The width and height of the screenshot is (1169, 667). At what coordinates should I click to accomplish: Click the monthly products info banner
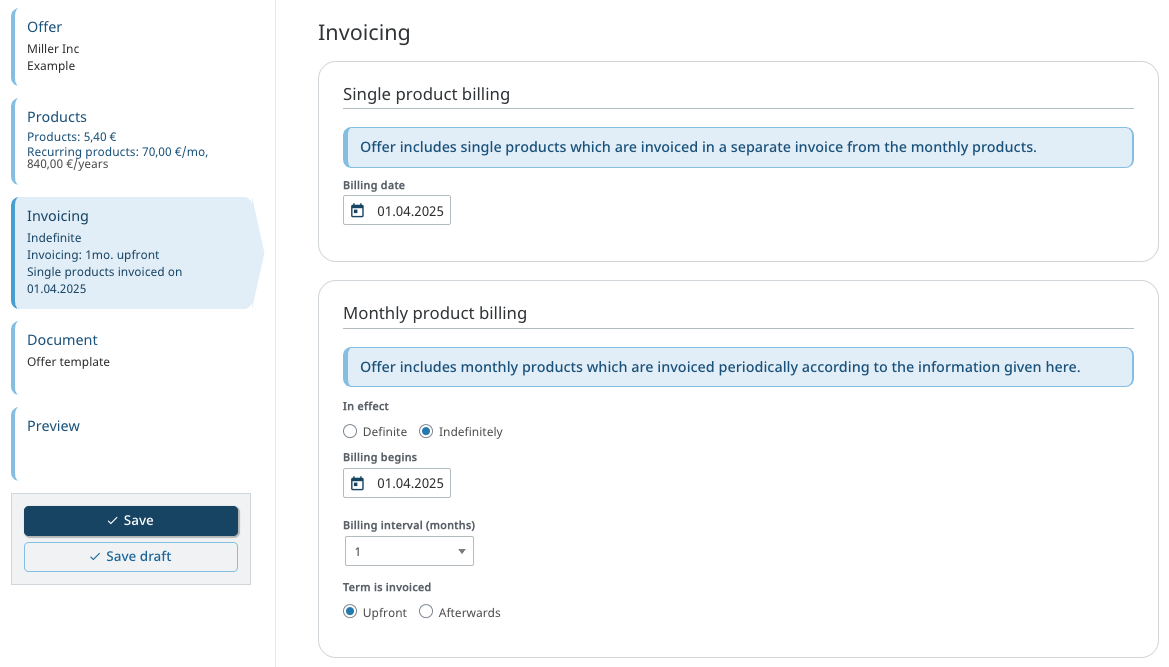click(738, 367)
